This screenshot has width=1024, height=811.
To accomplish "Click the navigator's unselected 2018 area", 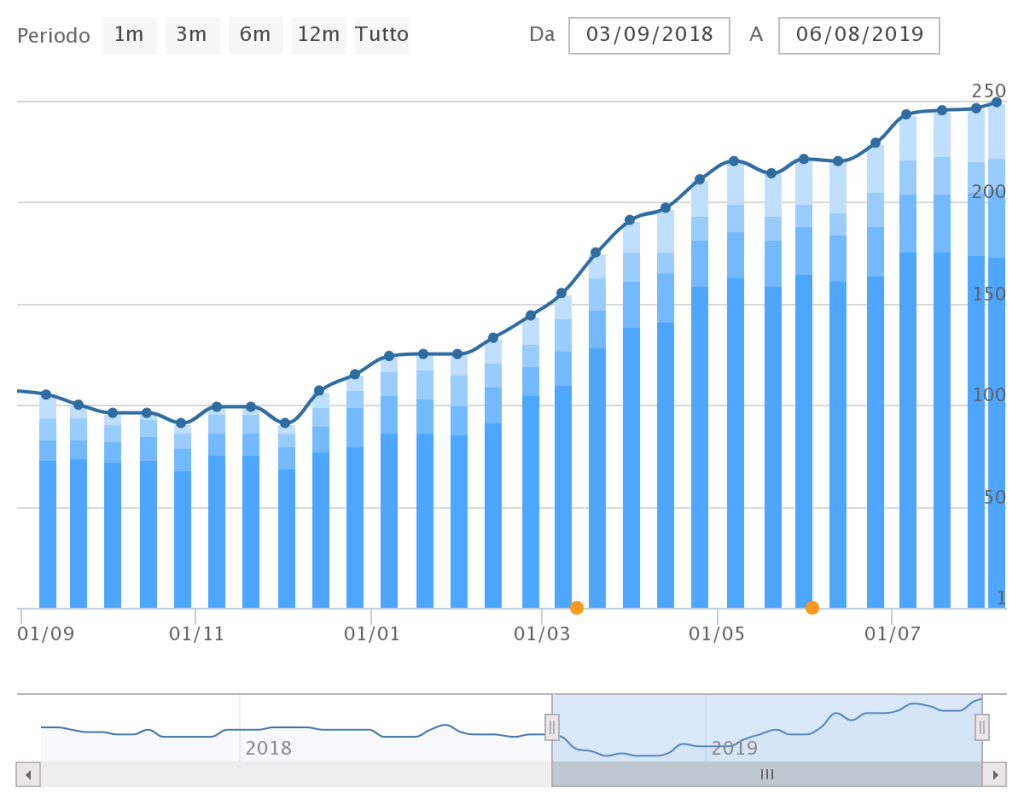I will (x=300, y=727).
